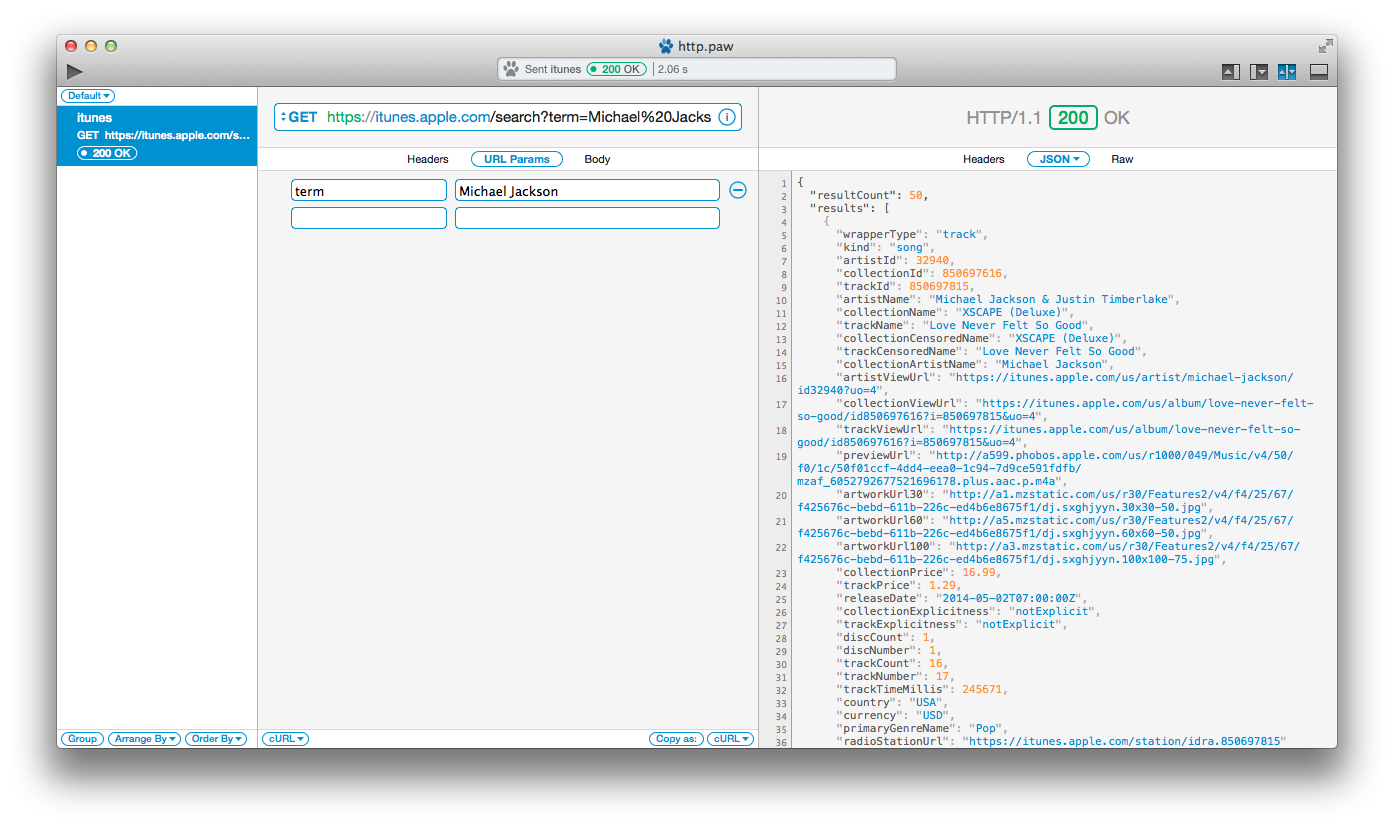Open the GET method selector
The image size is (1394, 827).
299,117
